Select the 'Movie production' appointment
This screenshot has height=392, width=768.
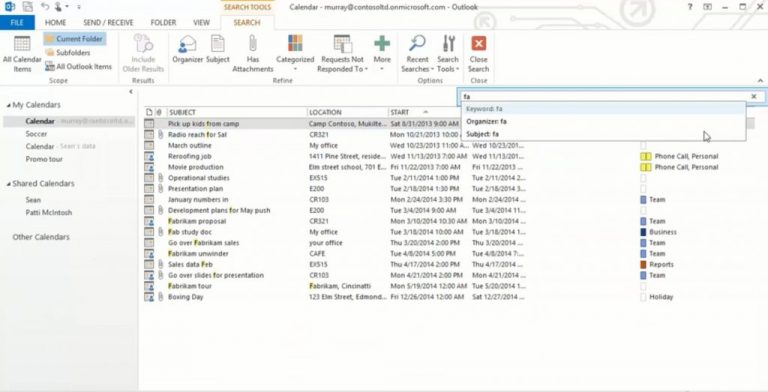pos(195,167)
